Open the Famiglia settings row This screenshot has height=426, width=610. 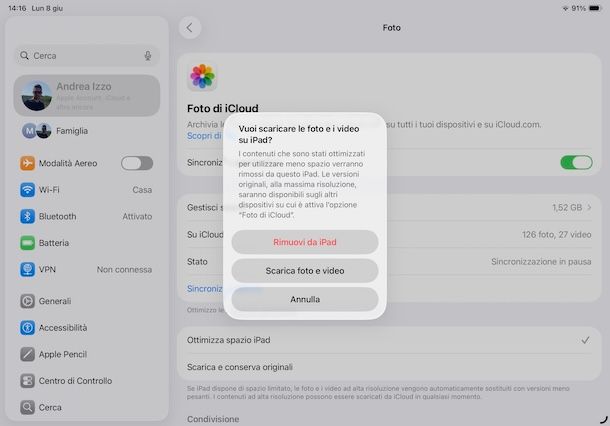87,131
